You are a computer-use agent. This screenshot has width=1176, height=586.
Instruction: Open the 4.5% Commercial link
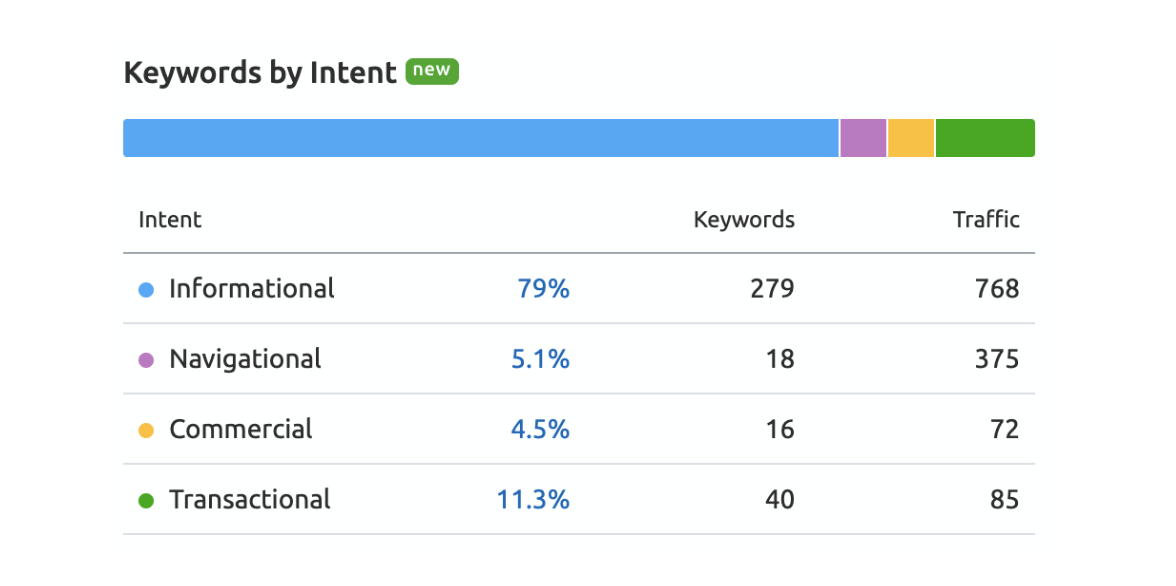pyautogui.click(x=540, y=429)
